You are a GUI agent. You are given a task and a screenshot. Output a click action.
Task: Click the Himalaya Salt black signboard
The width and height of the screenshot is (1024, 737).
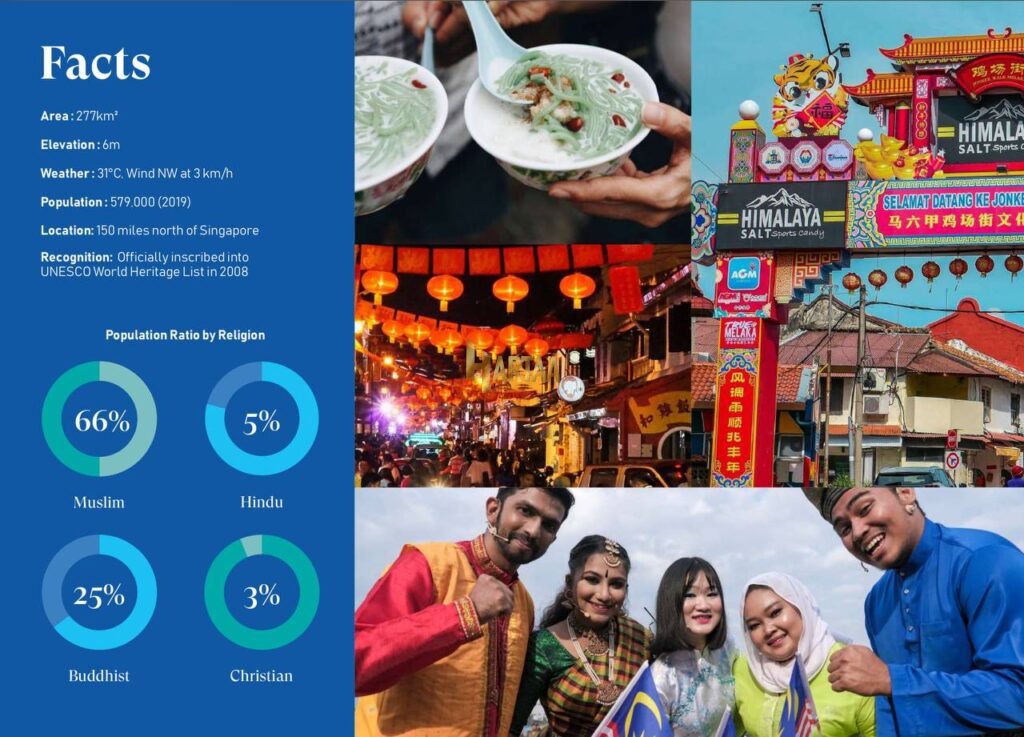pos(781,215)
